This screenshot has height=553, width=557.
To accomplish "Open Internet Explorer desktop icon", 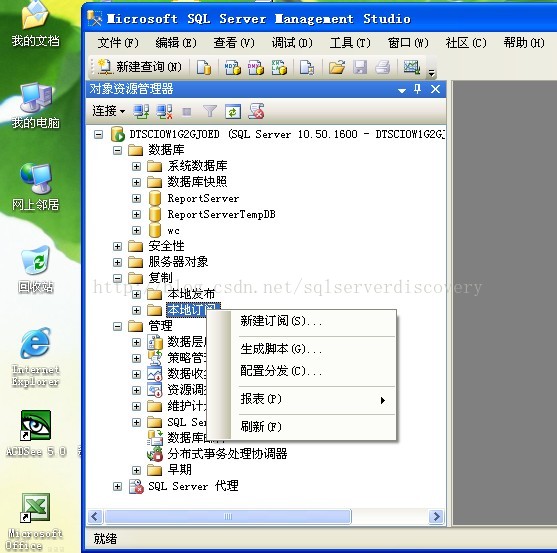I will (x=35, y=357).
